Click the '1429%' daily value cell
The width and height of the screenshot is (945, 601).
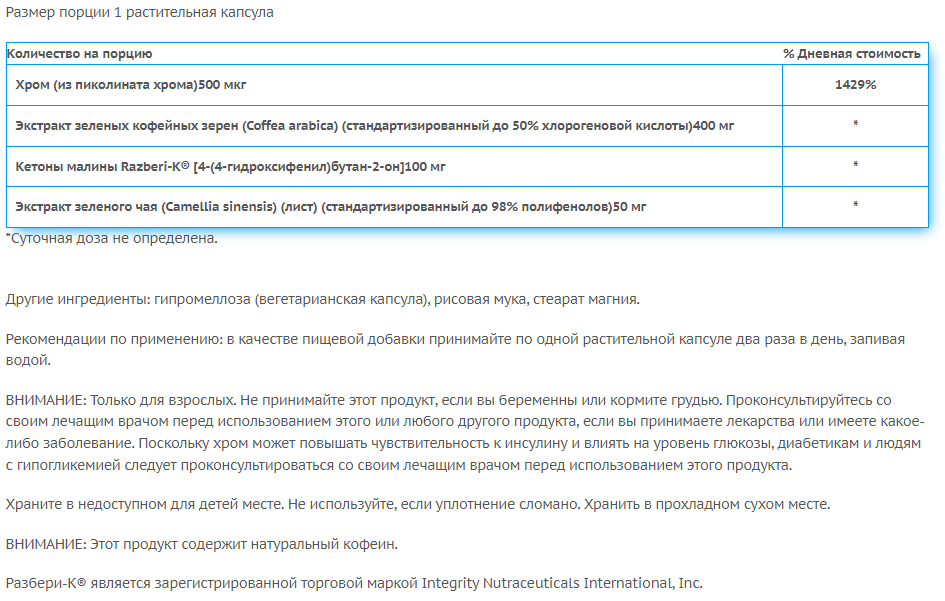coord(855,85)
